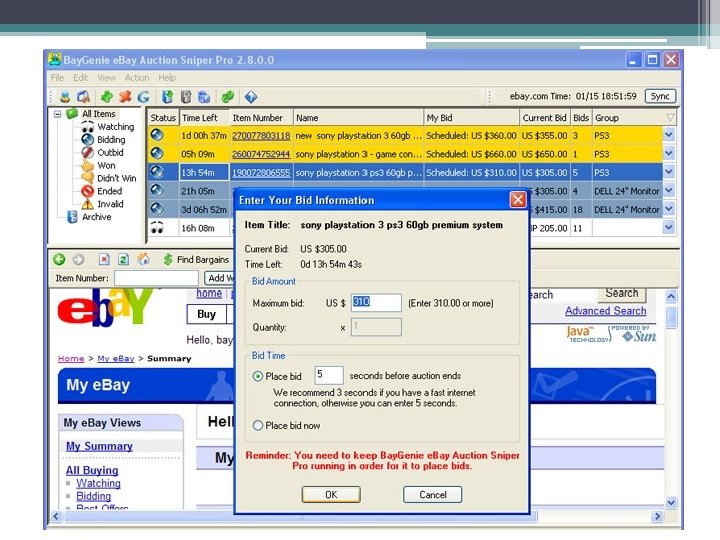Click the user account toolbar icon
This screenshot has width=720, height=540.
pos(65,97)
